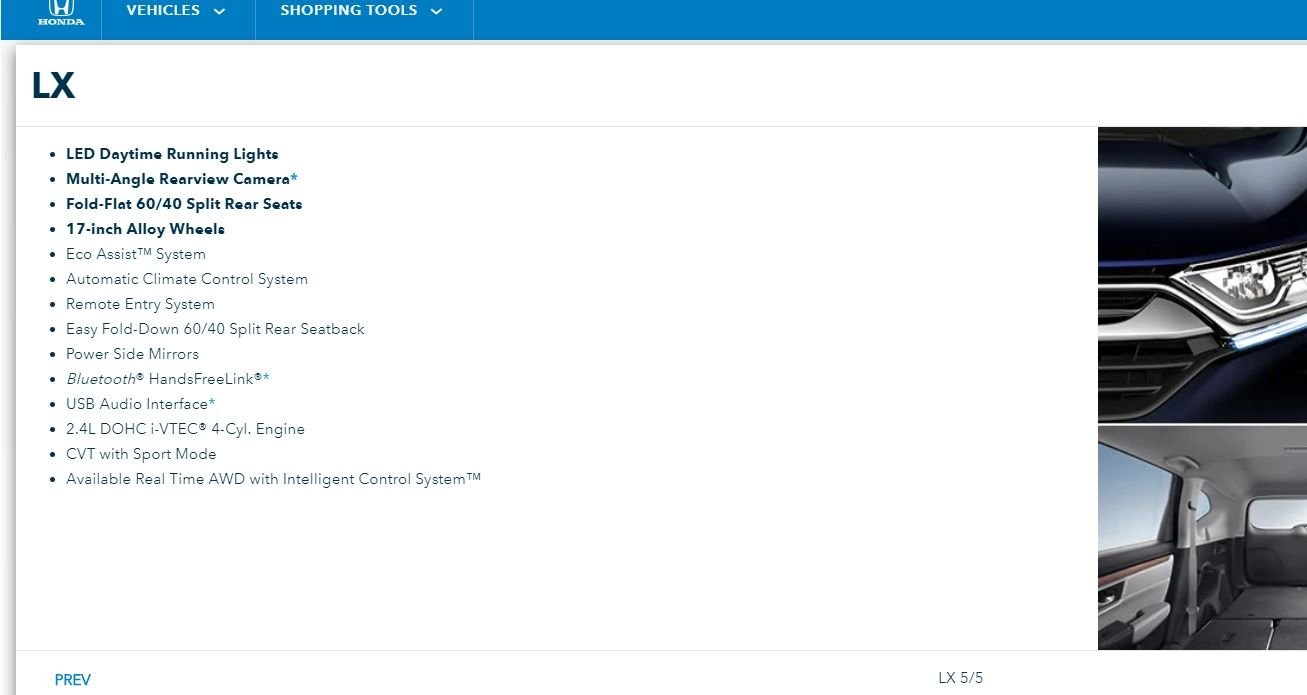Select 'Easy Fold-Down 60/40 Split Rear Seatback'
The image size is (1307, 695).
215,329
